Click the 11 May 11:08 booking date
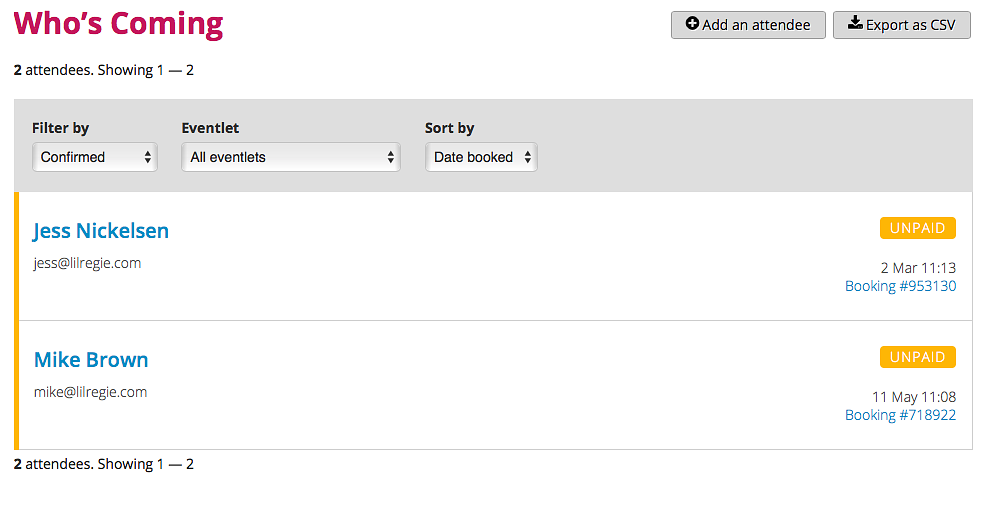 point(914,397)
